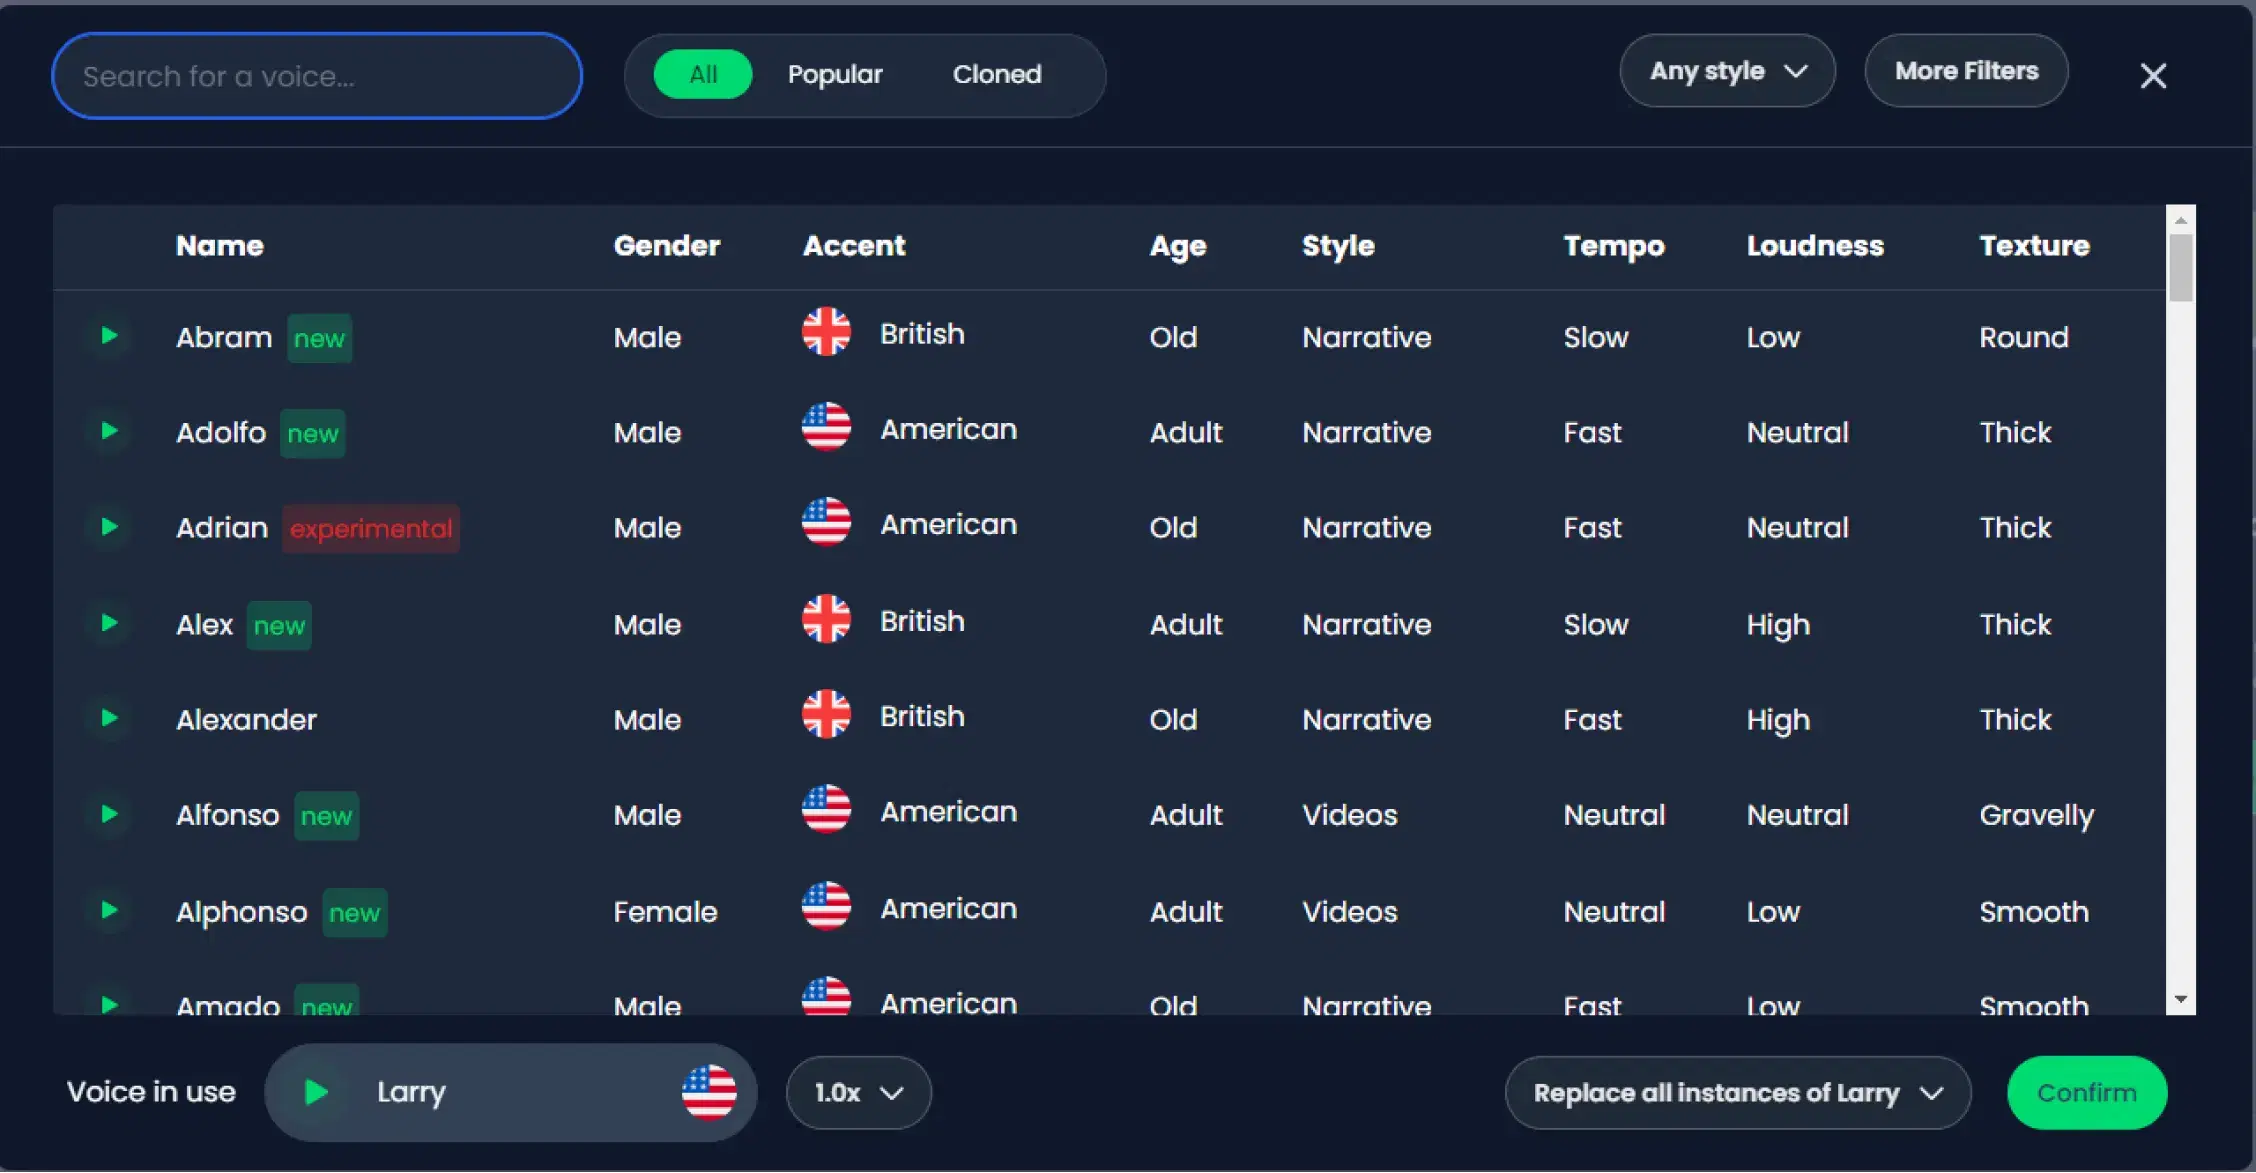Open the Any style dropdown

click(1727, 71)
